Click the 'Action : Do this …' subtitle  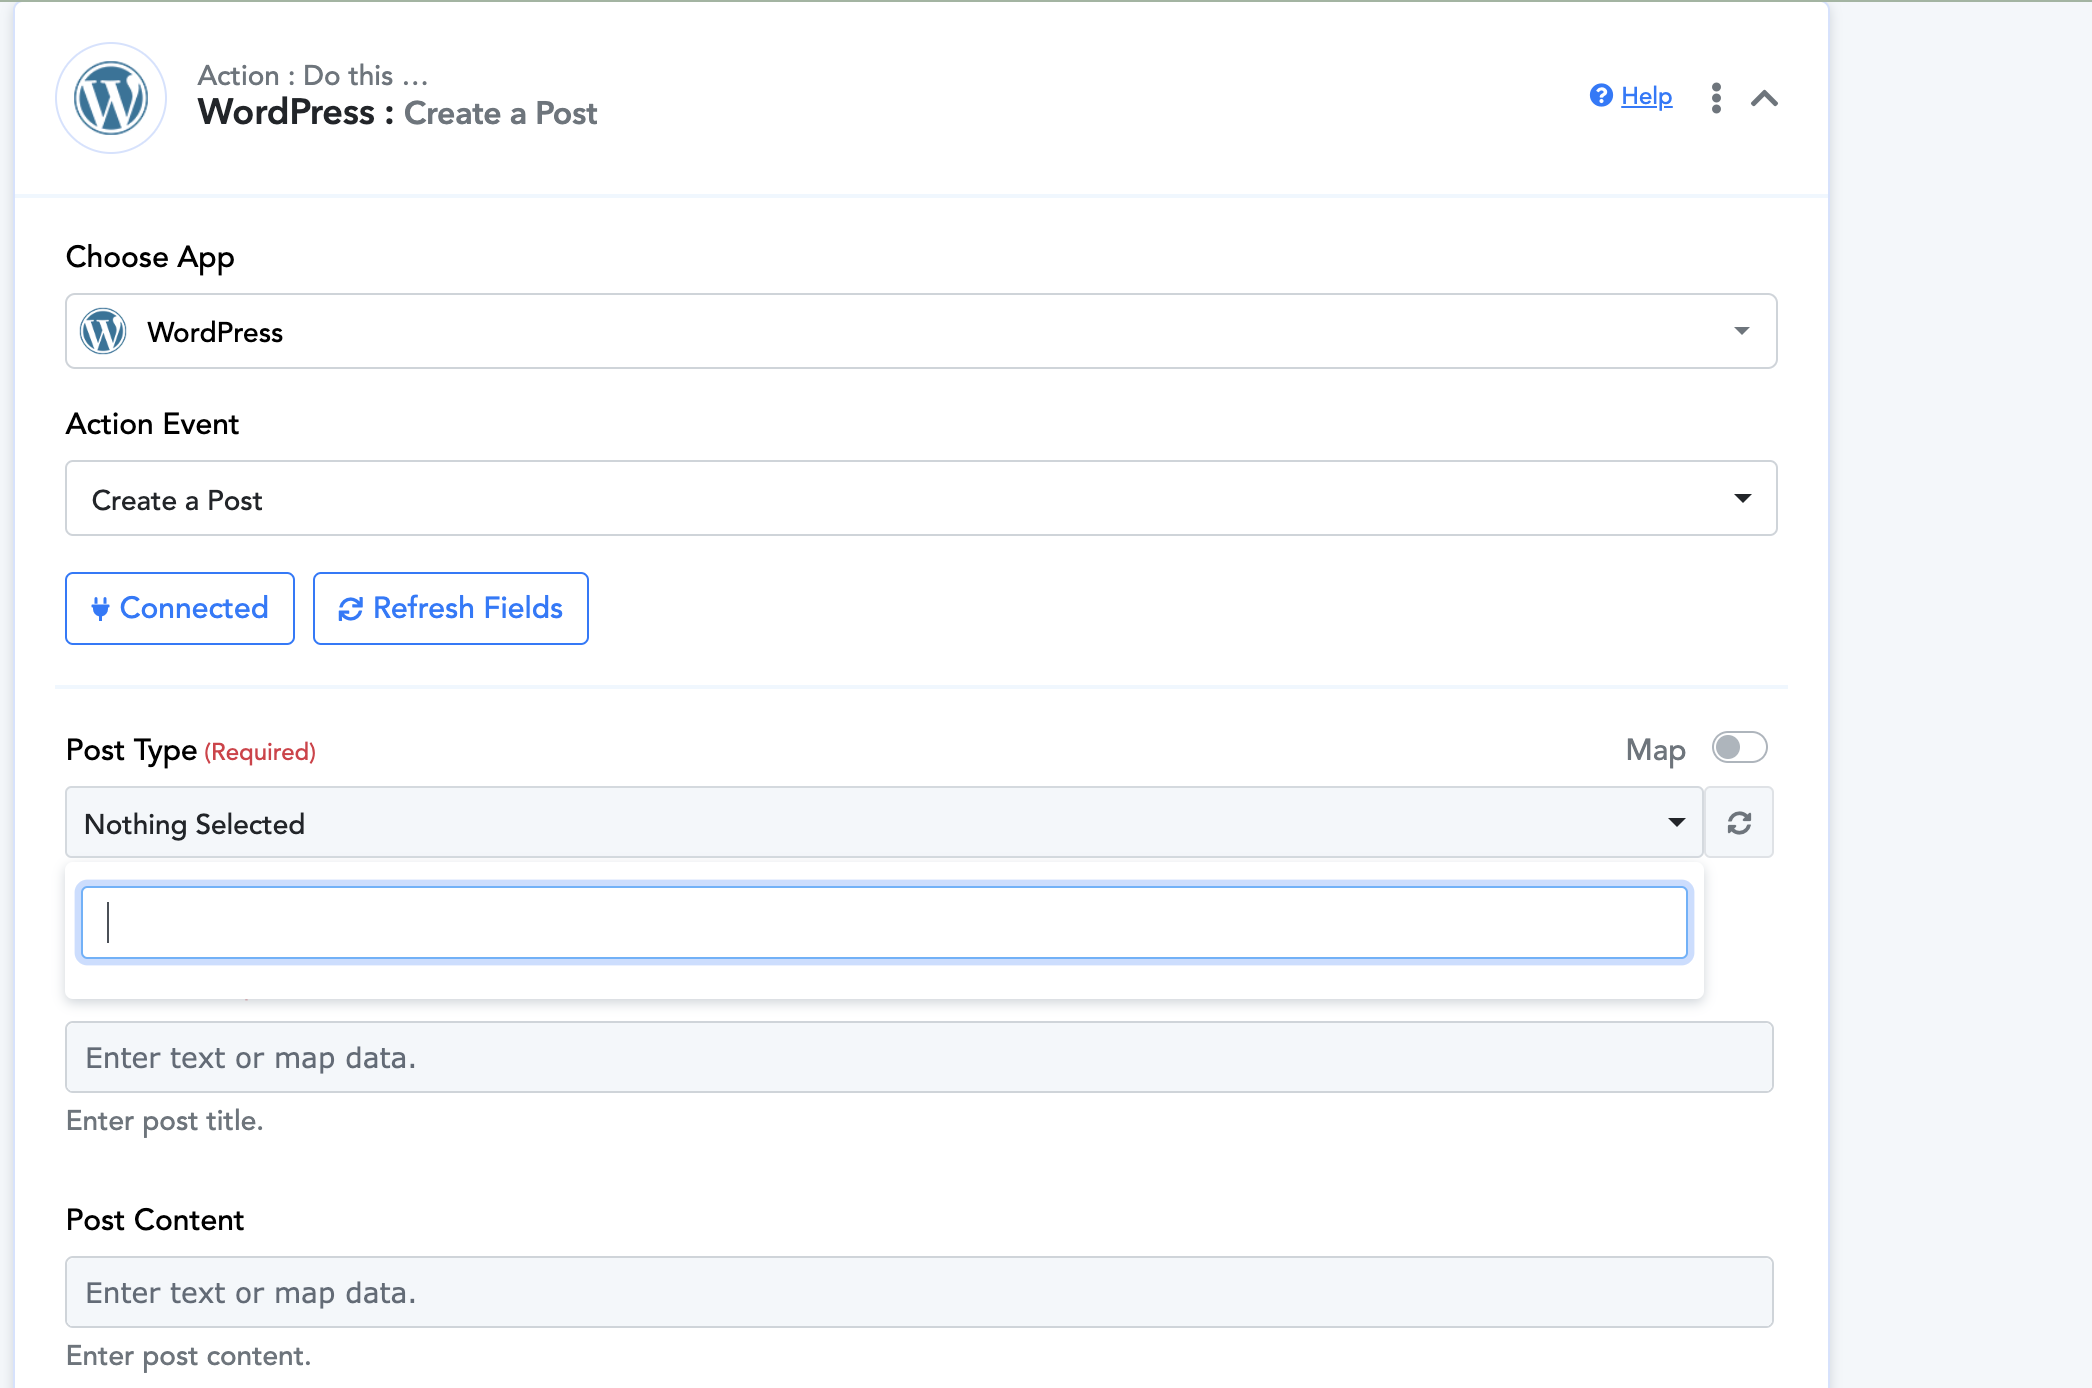pos(313,75)
